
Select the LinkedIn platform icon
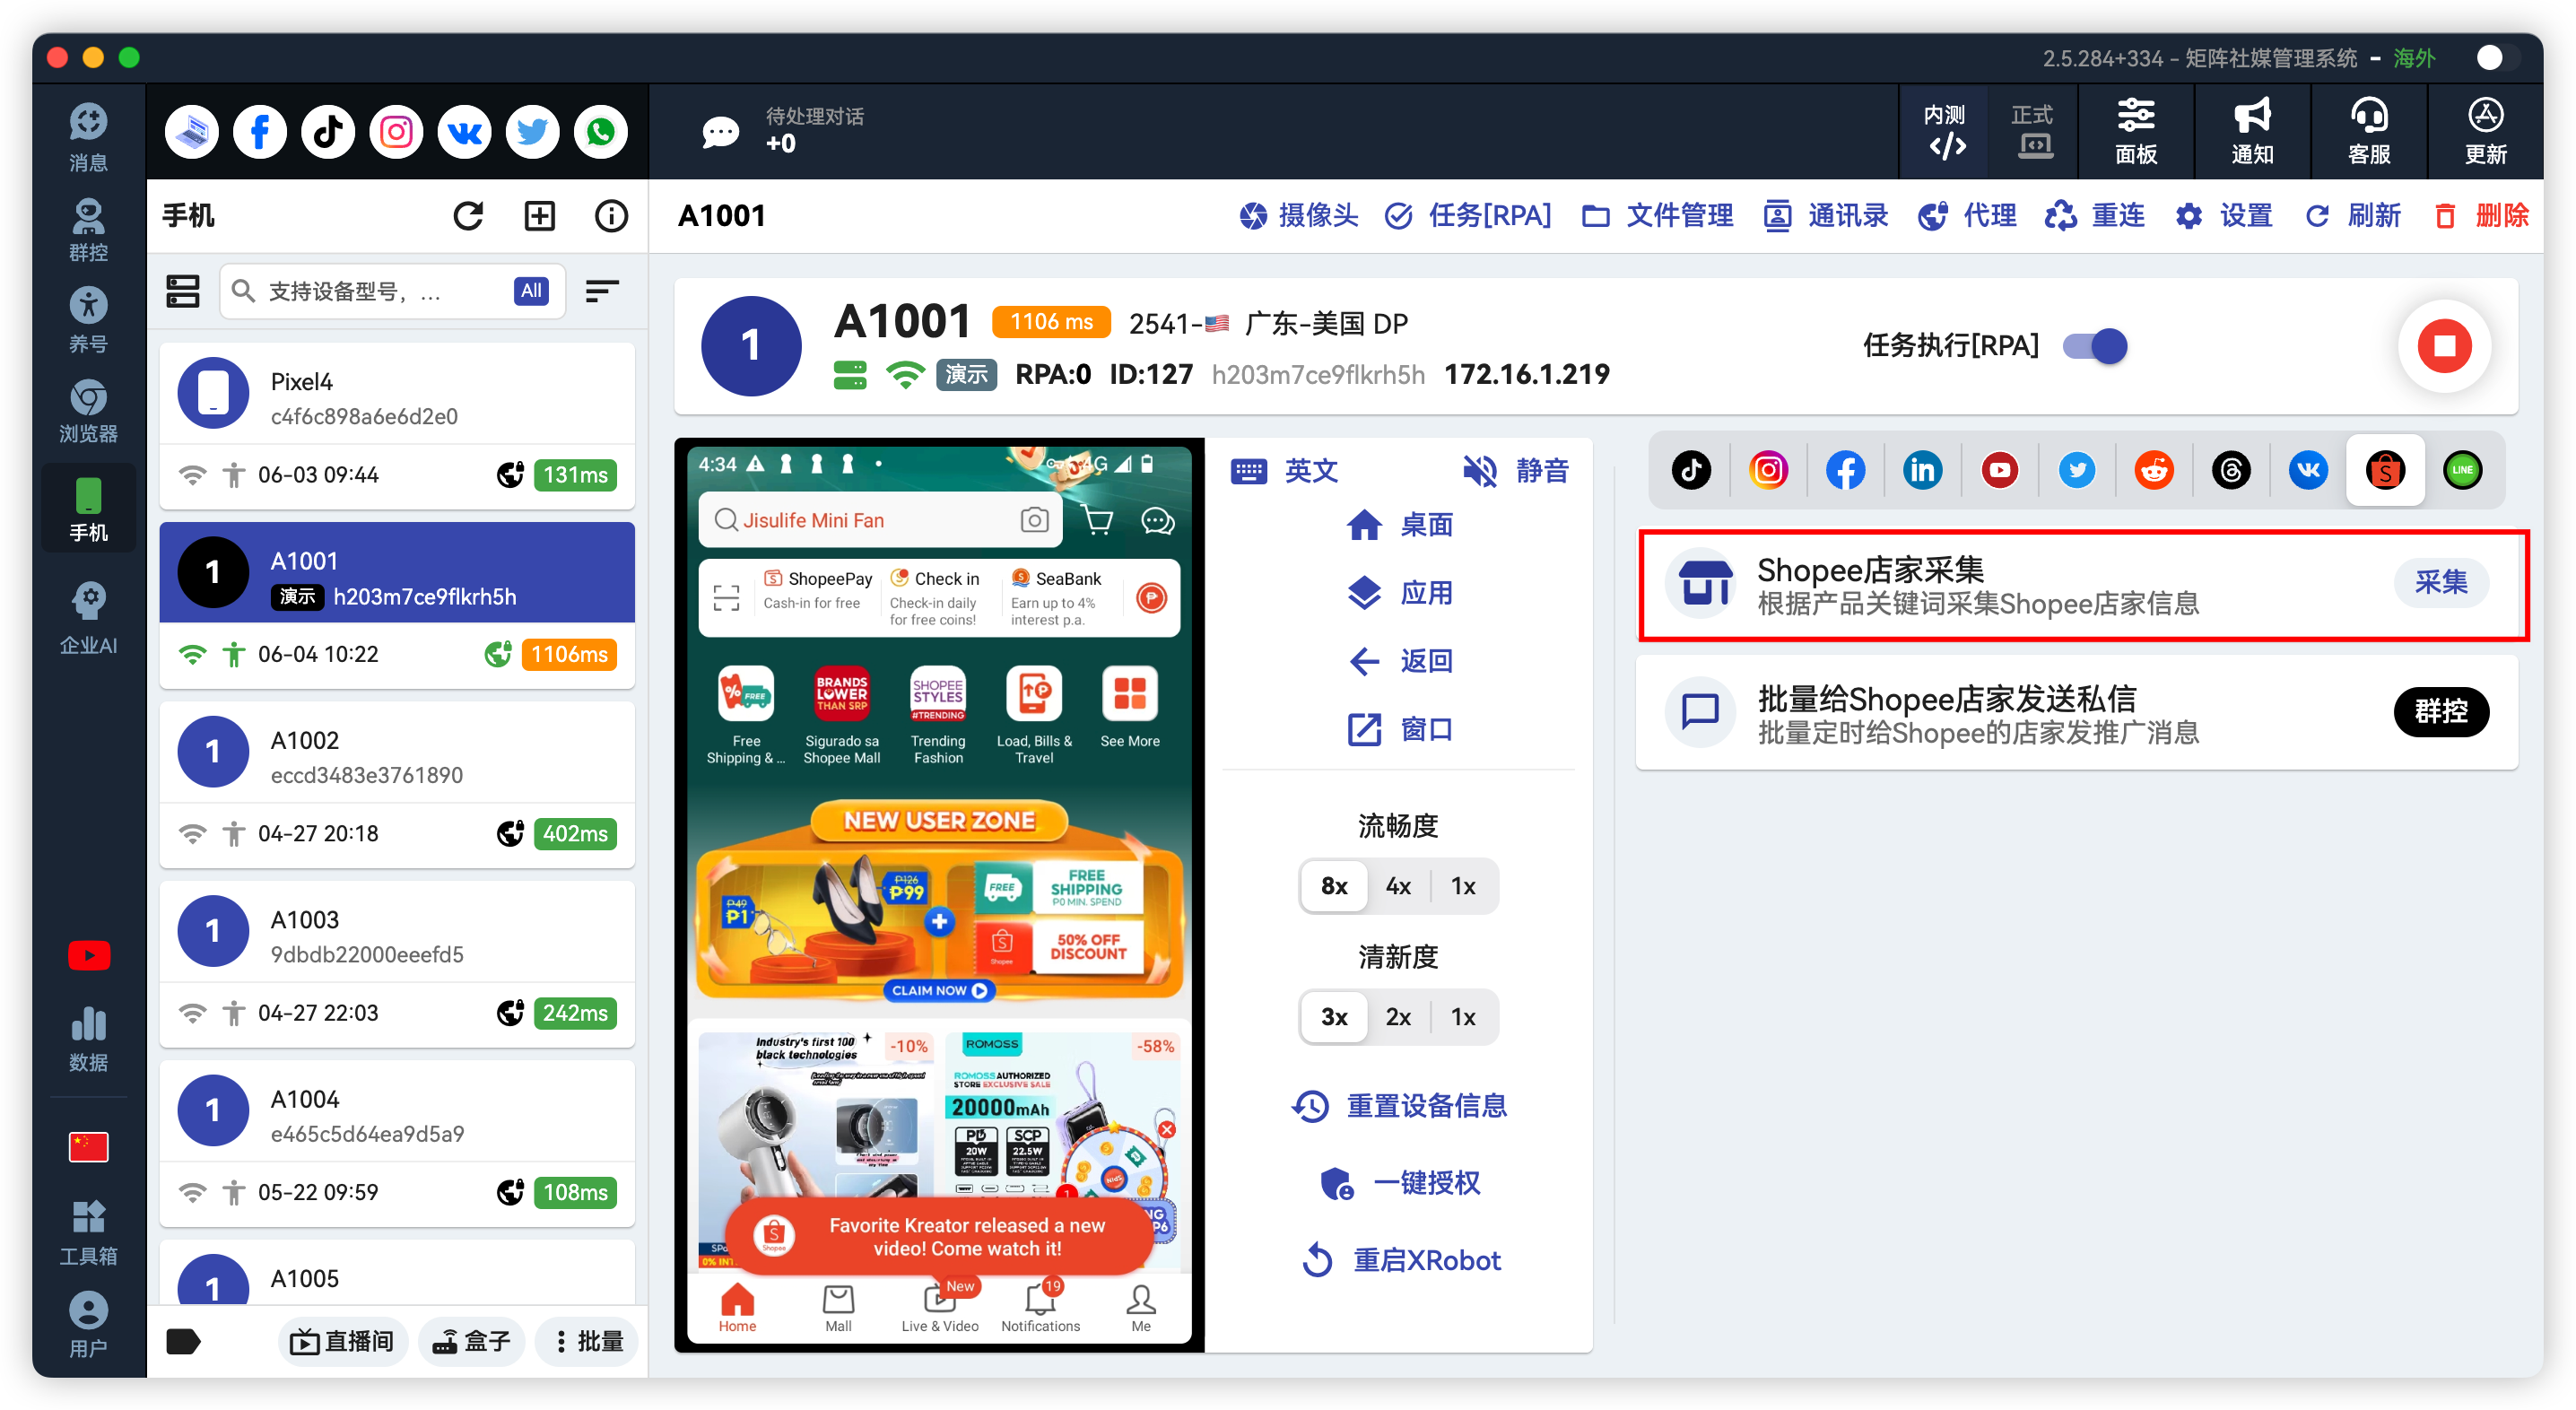pyautogui.click(x=1922, y=470)
